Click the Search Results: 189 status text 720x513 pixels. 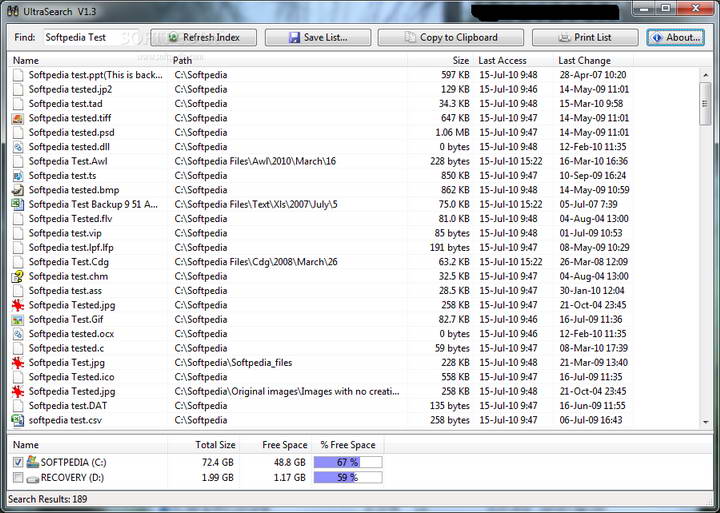click(x=47, y=499)
